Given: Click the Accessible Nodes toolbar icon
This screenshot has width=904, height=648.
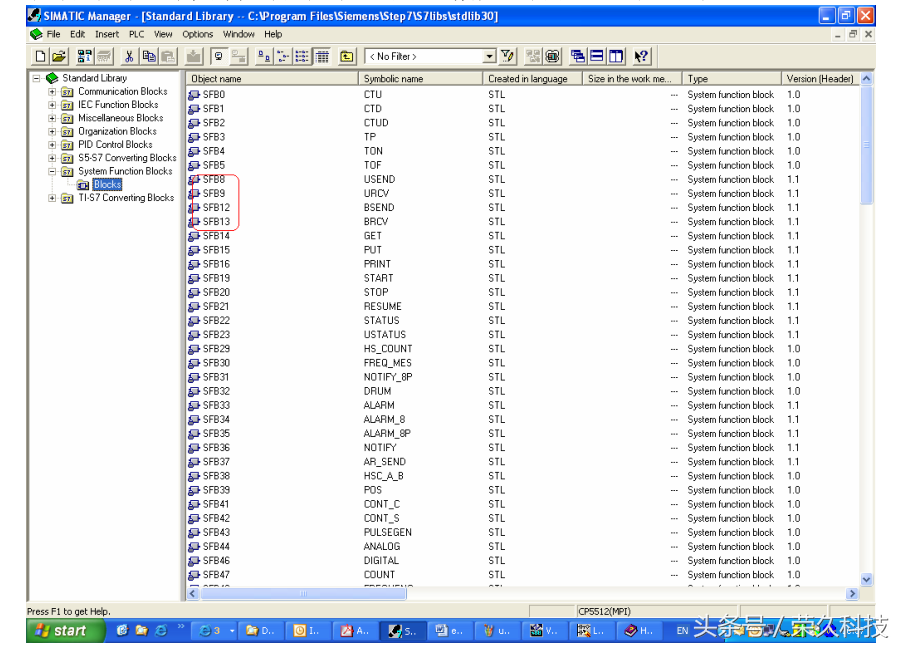Looking at the screenshot, I should pos(86,57).
